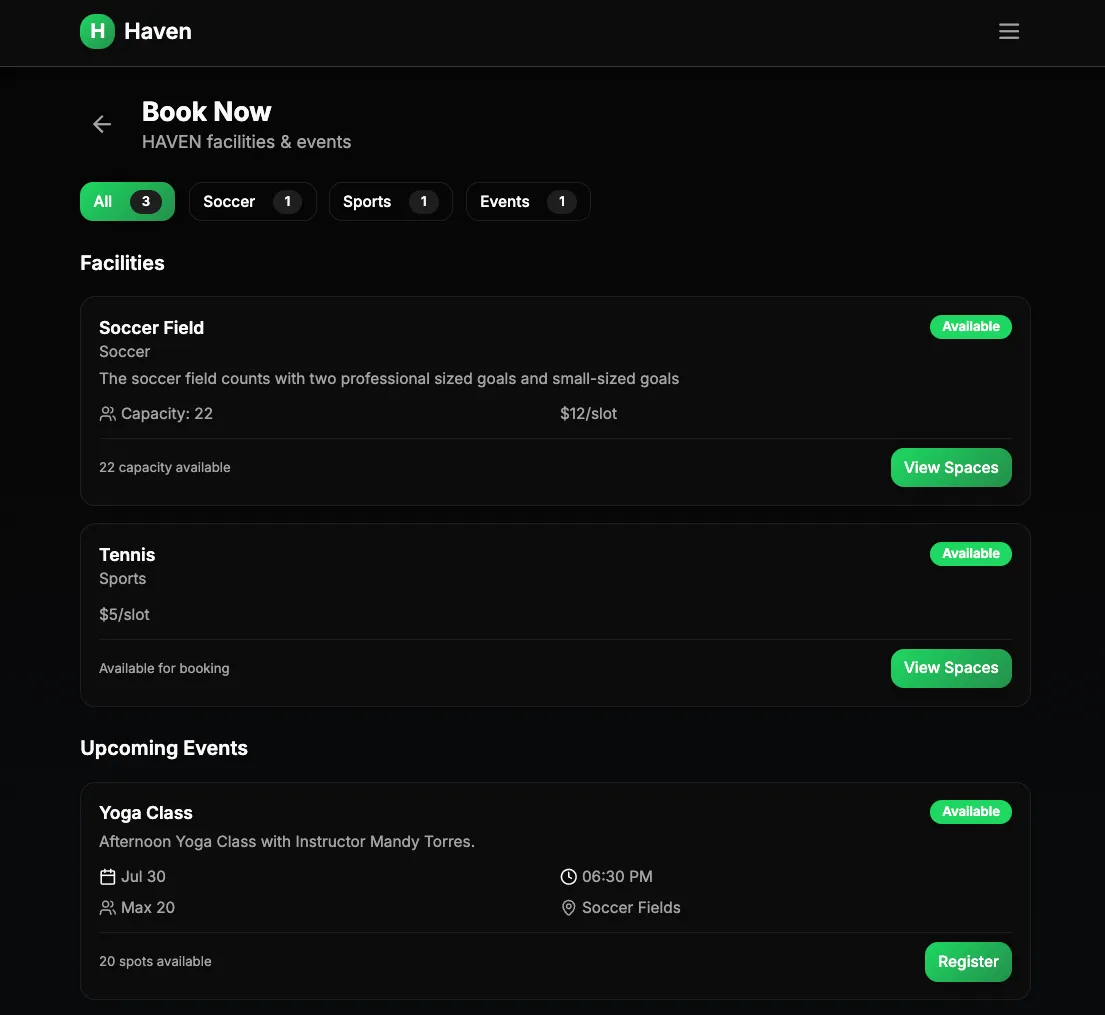
Task: Click the location pin icon by Soccer Fields
Action: tap(568, 908)
